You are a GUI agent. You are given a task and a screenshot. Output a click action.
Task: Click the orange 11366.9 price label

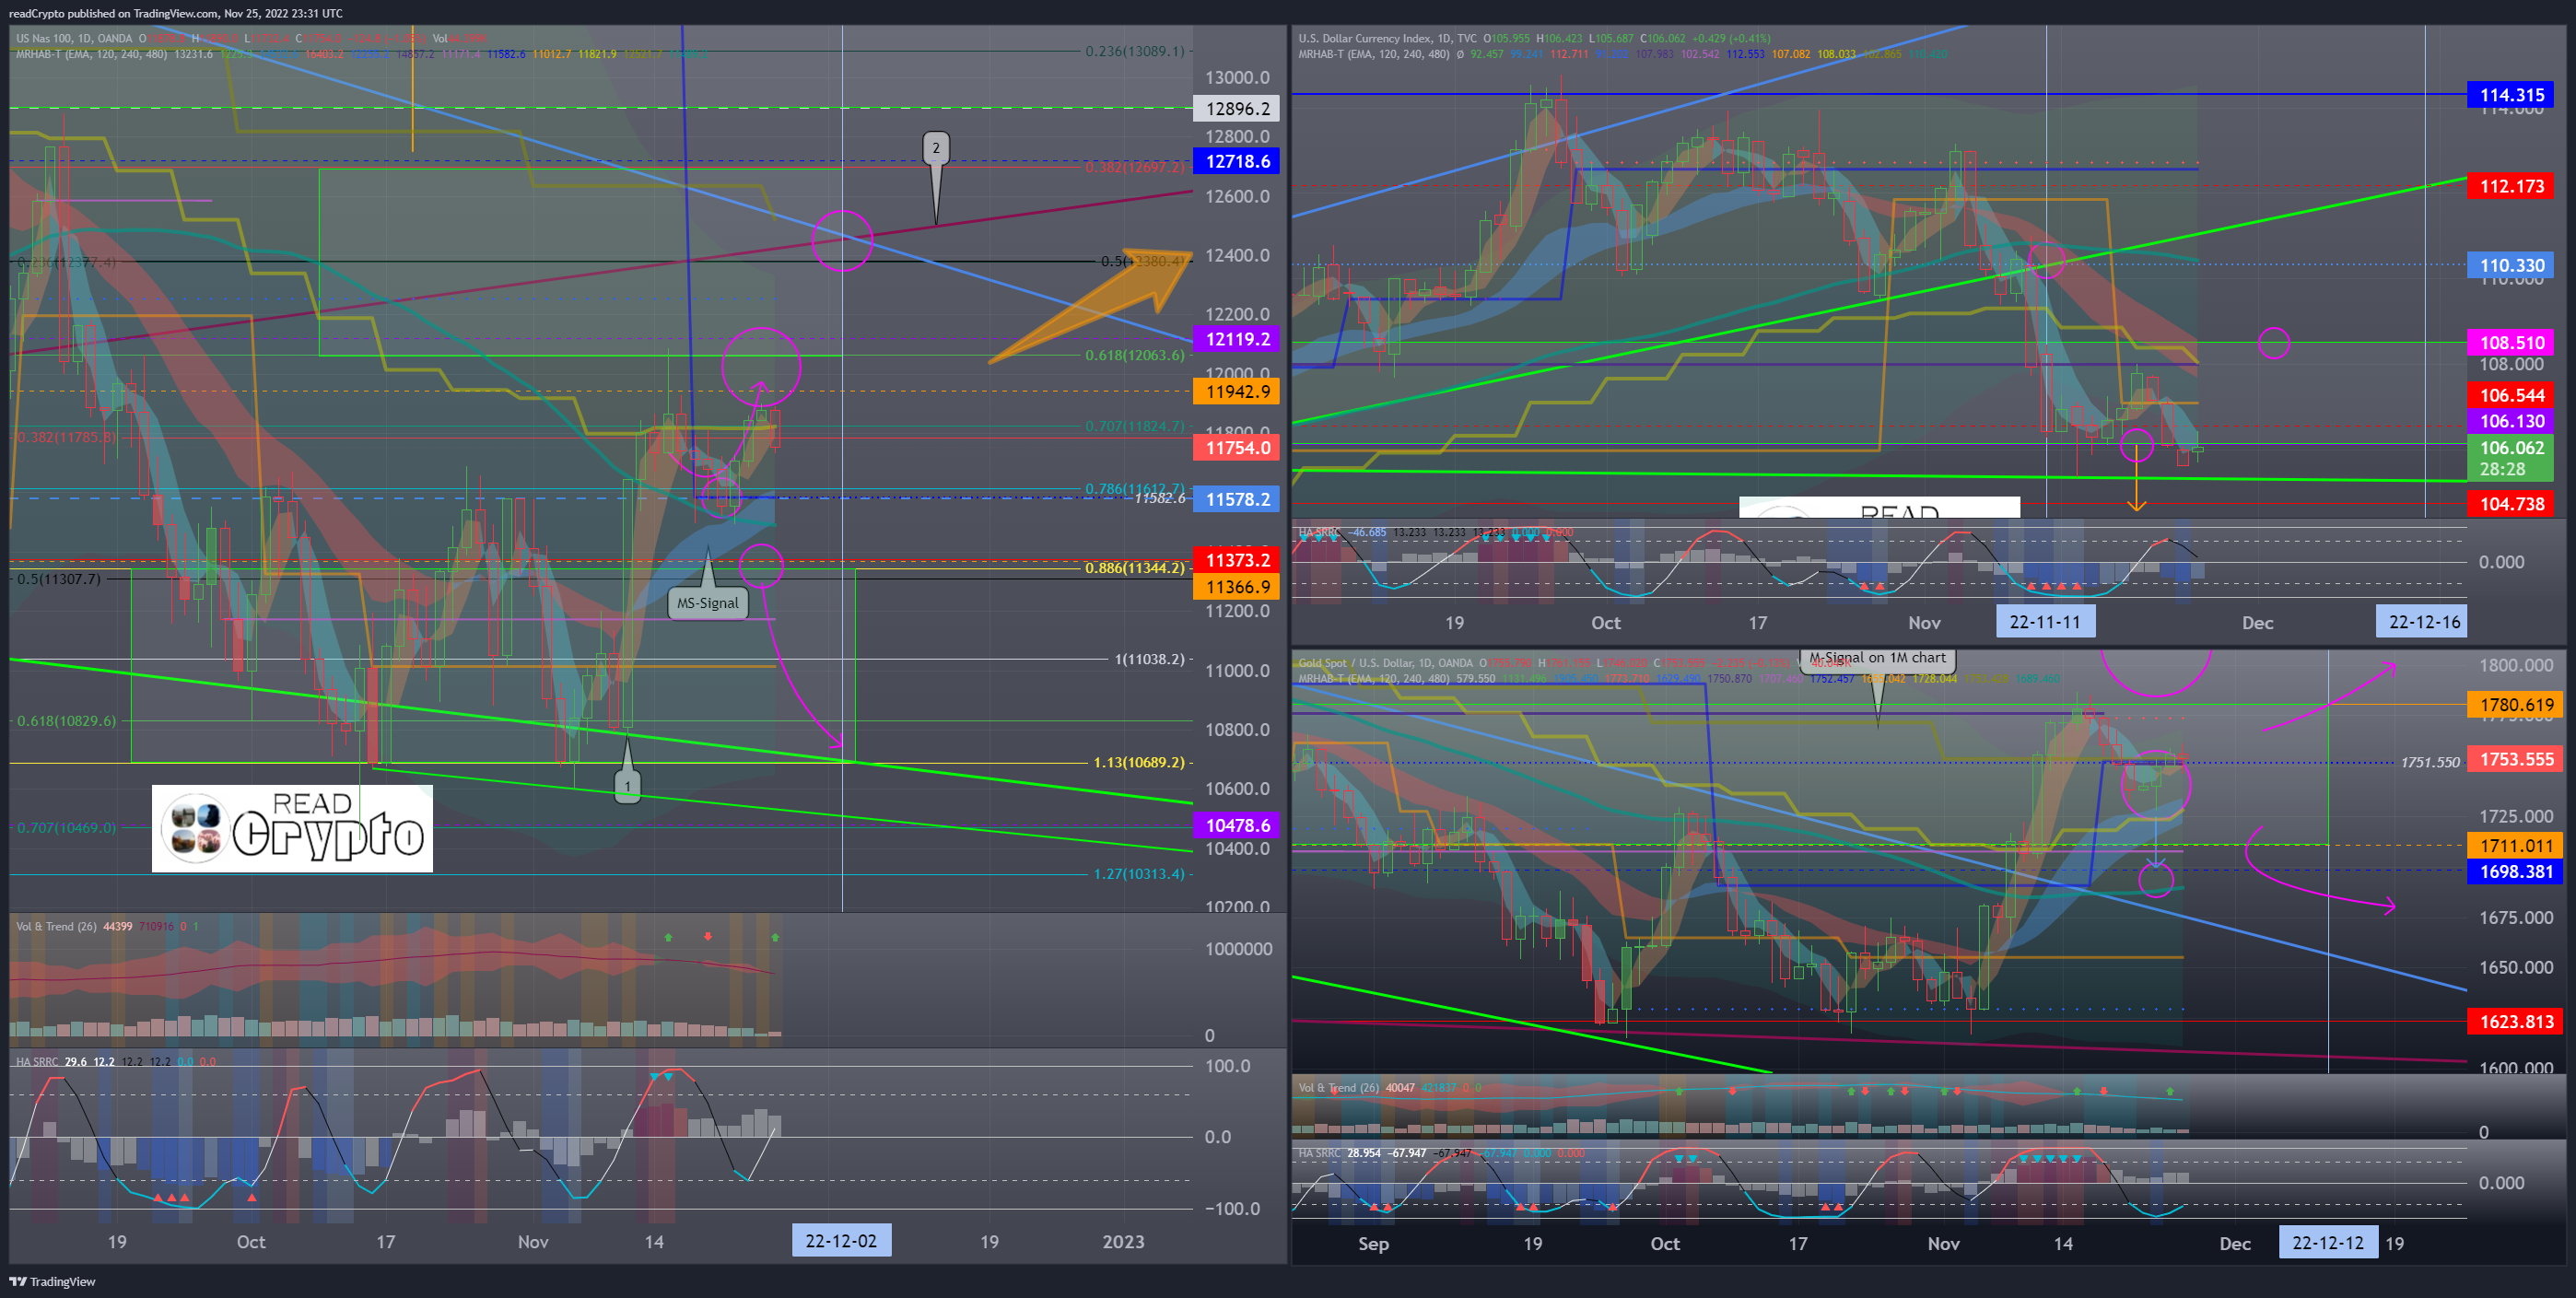[x=1237, y=587]
